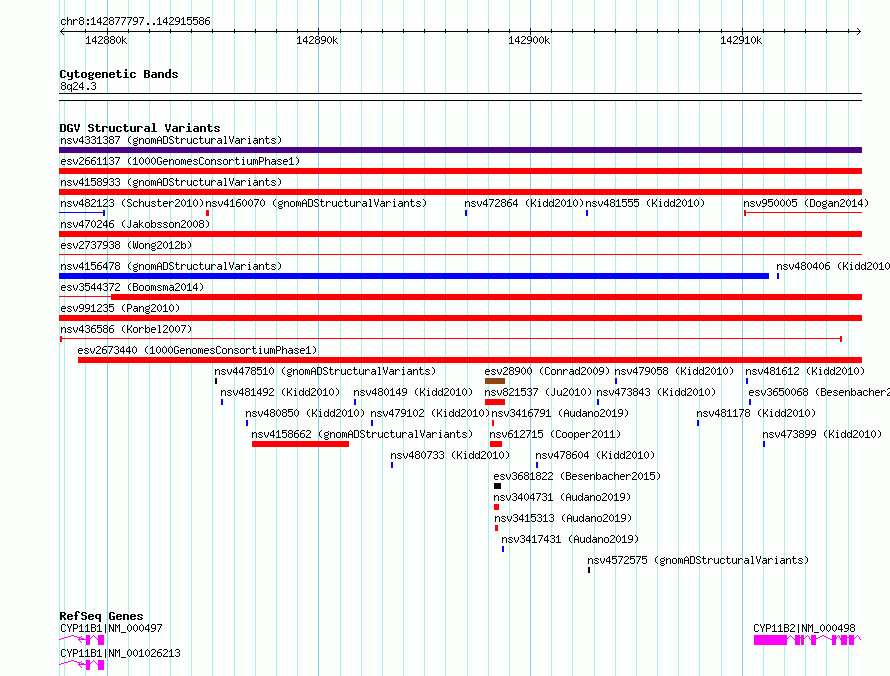Click nsv821537 Ju2010 variant label

click(538, 392)
